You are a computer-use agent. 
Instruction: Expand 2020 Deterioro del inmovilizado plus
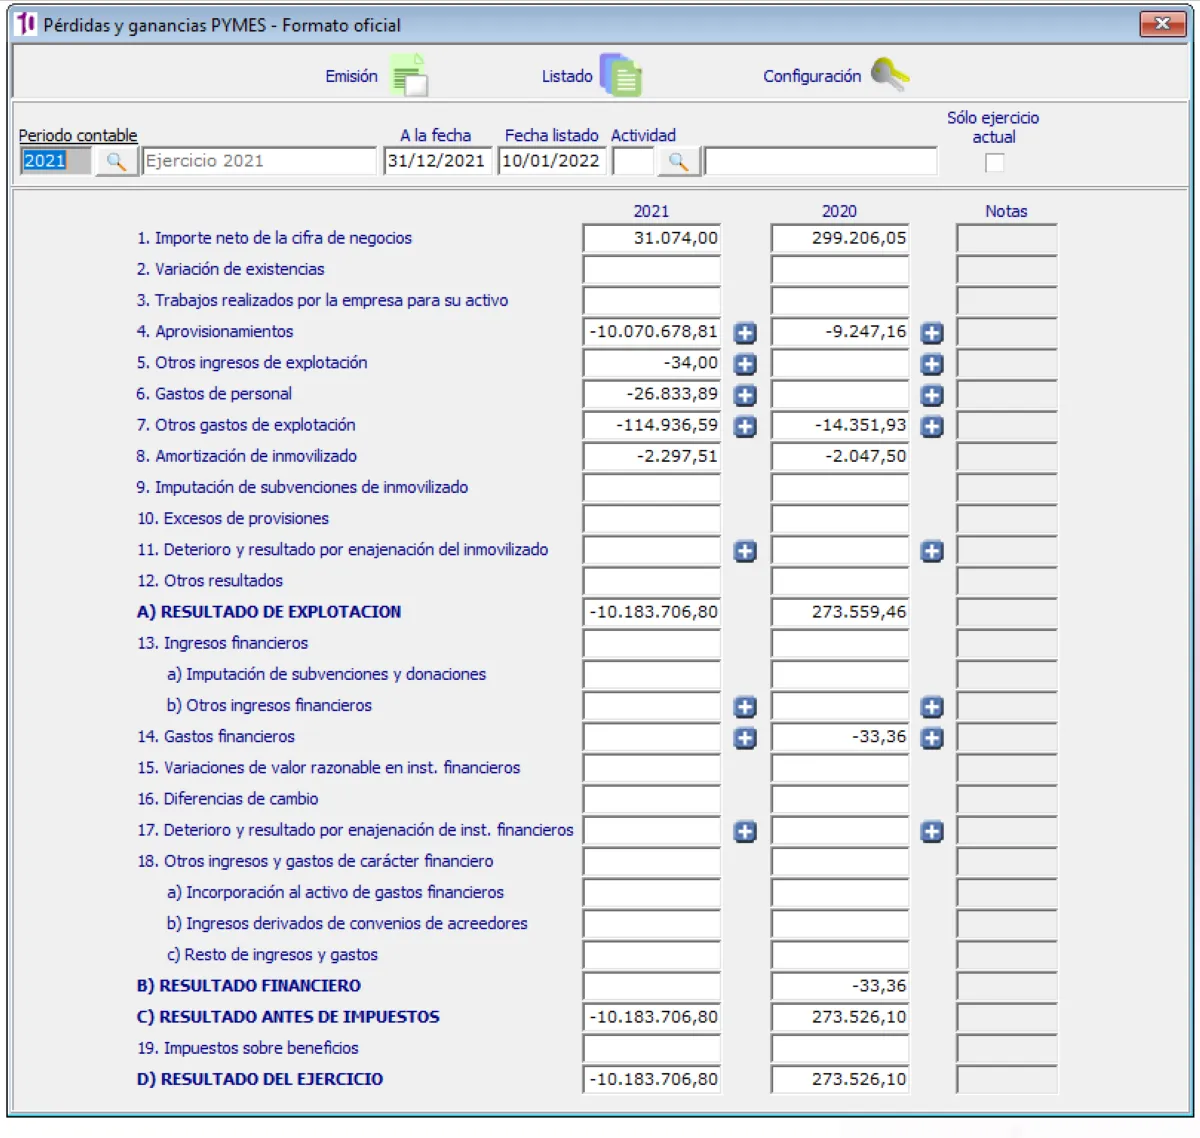(932, 551)
